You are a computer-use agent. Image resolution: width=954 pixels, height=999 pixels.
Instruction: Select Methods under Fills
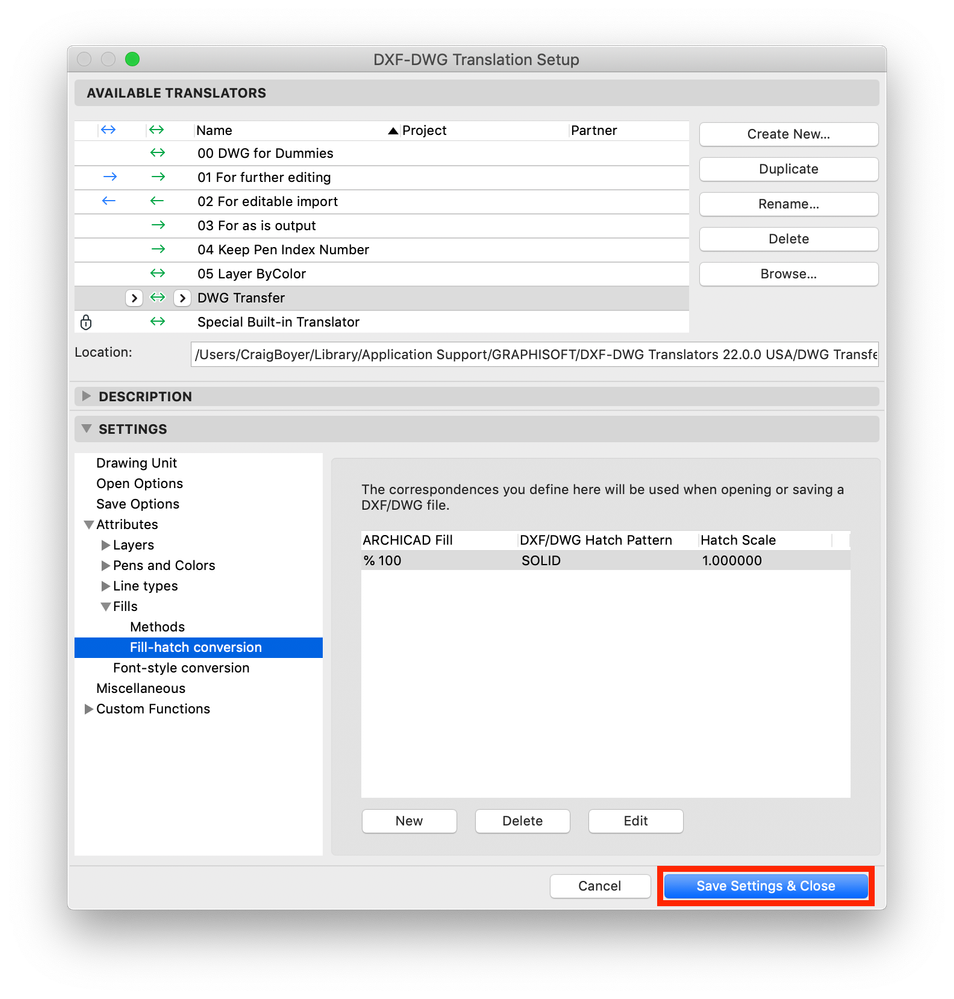(157, 627)
